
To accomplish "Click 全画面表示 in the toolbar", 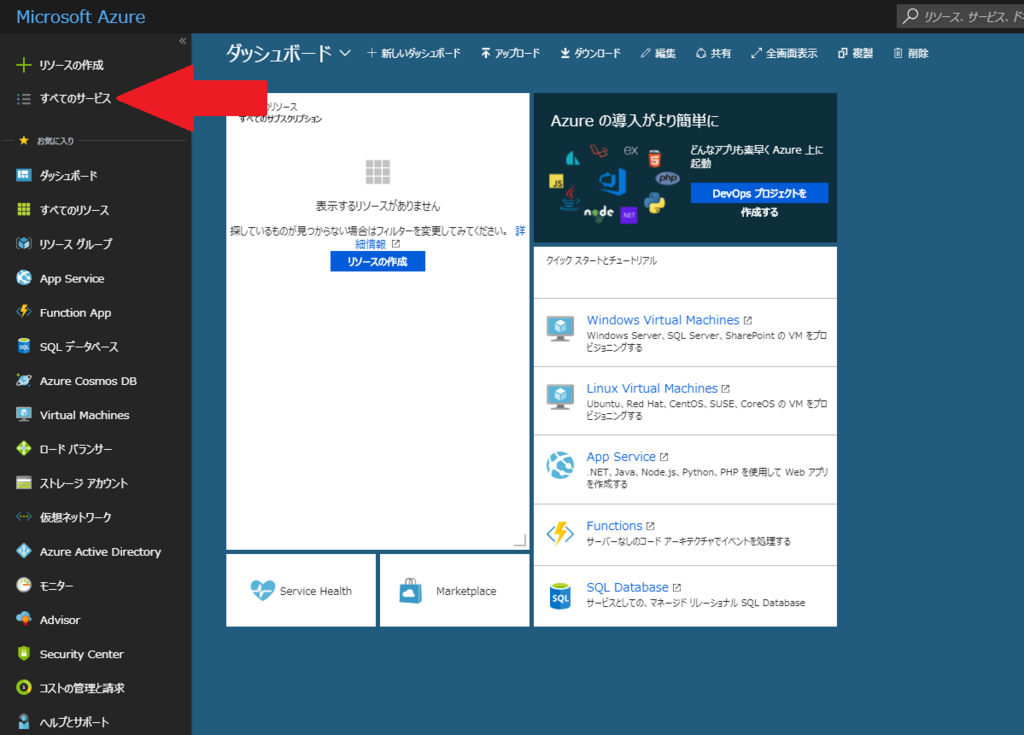I will click(x=784, y=53).
